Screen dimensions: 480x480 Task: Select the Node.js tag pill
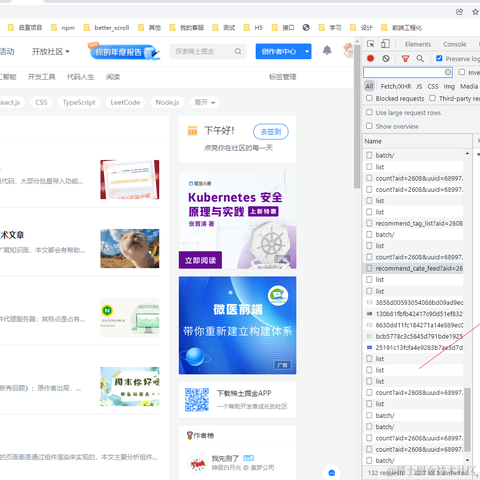tap(167, 102)
